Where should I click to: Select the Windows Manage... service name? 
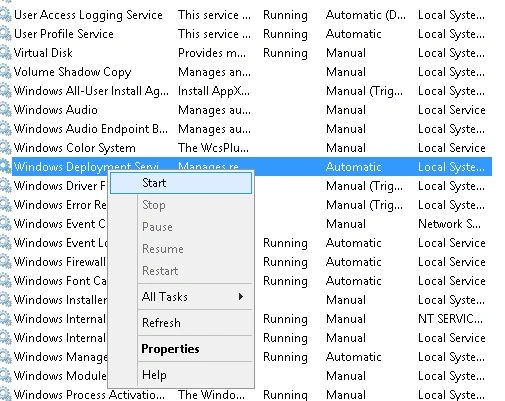pos(60,357)
